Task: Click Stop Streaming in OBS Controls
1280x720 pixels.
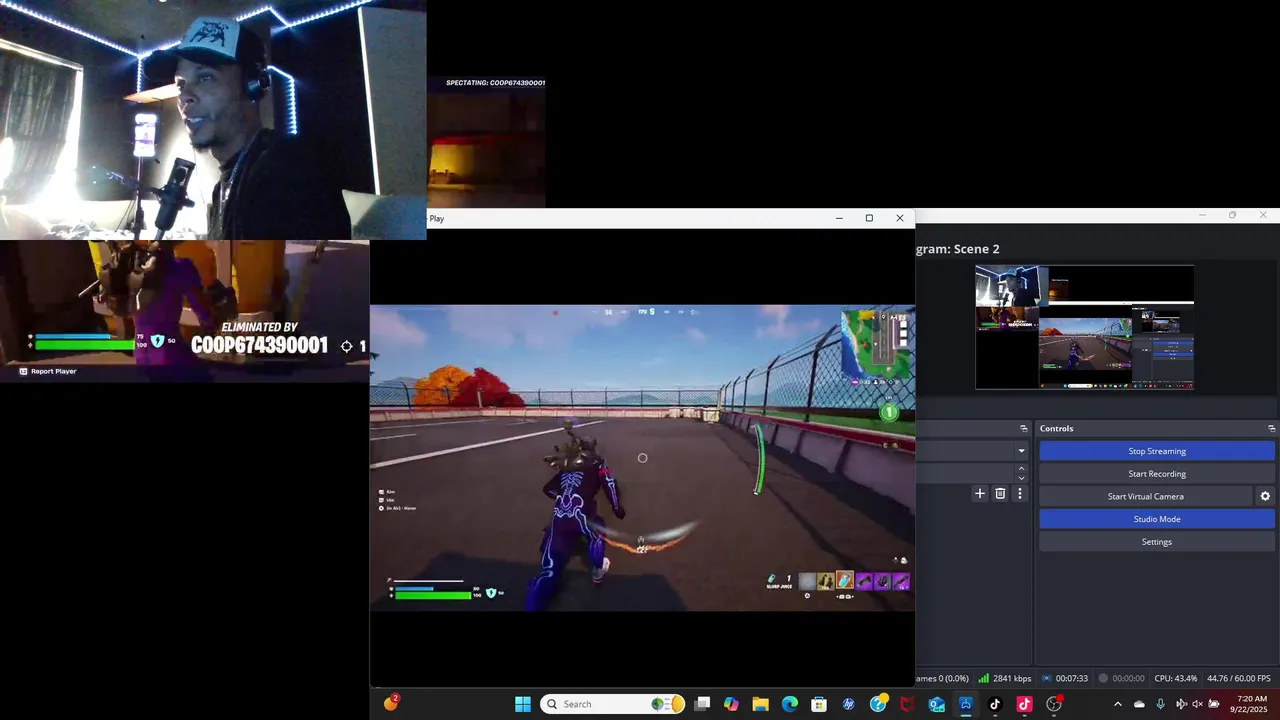Action: tap(1157, 451)
